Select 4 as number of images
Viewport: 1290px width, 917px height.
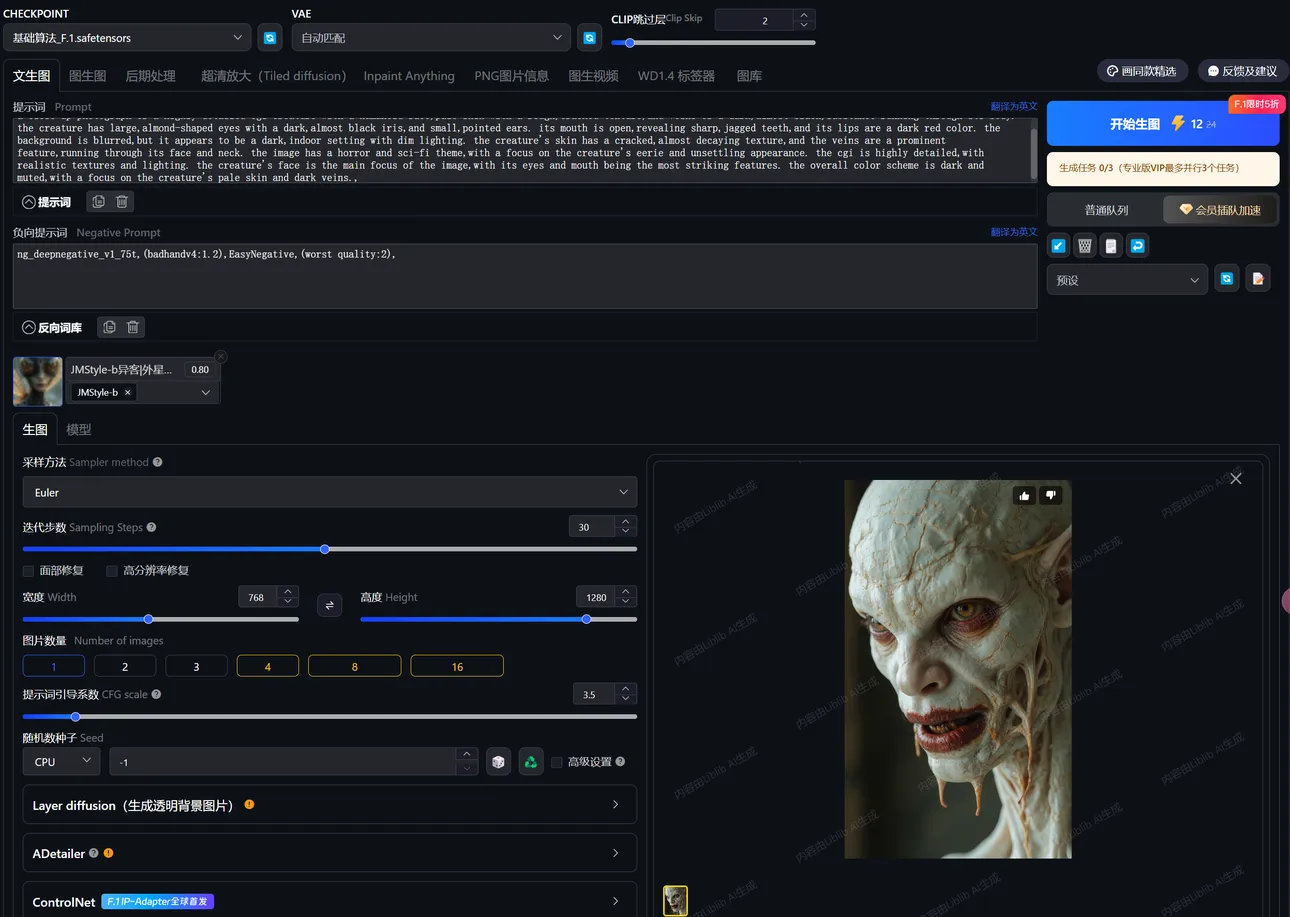tap(267, 666)
